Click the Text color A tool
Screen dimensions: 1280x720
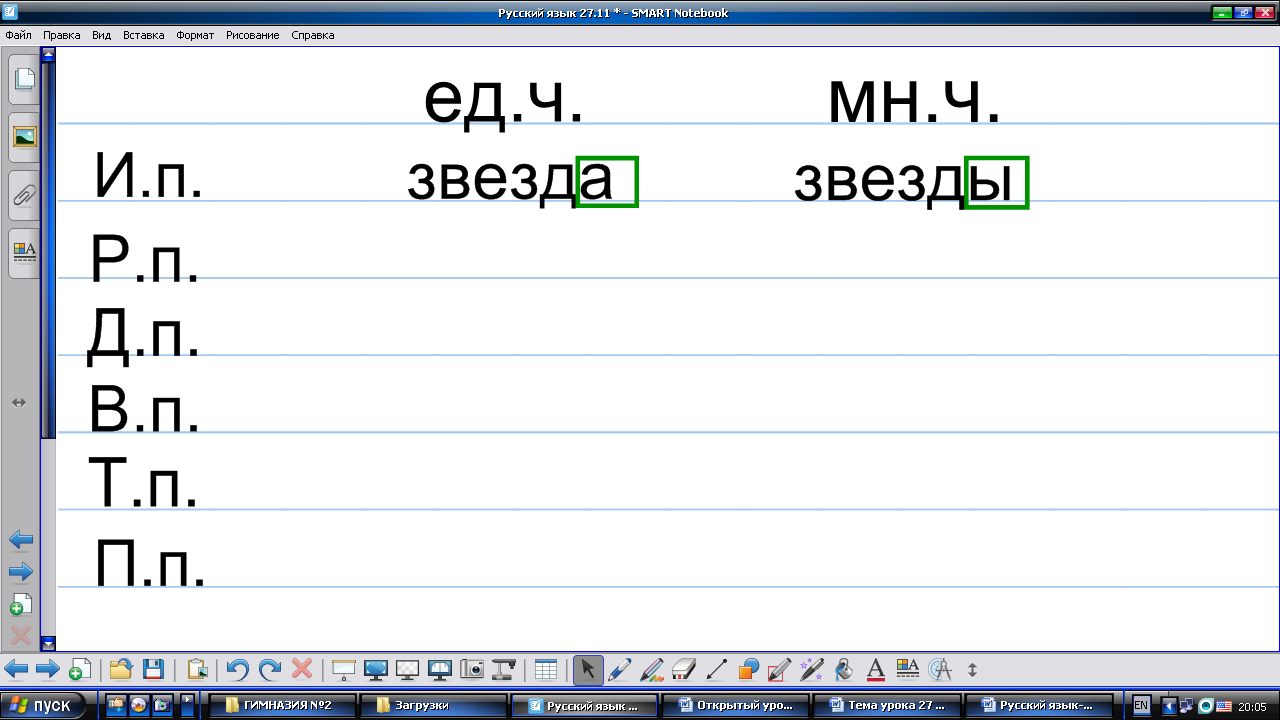(875, 669)
